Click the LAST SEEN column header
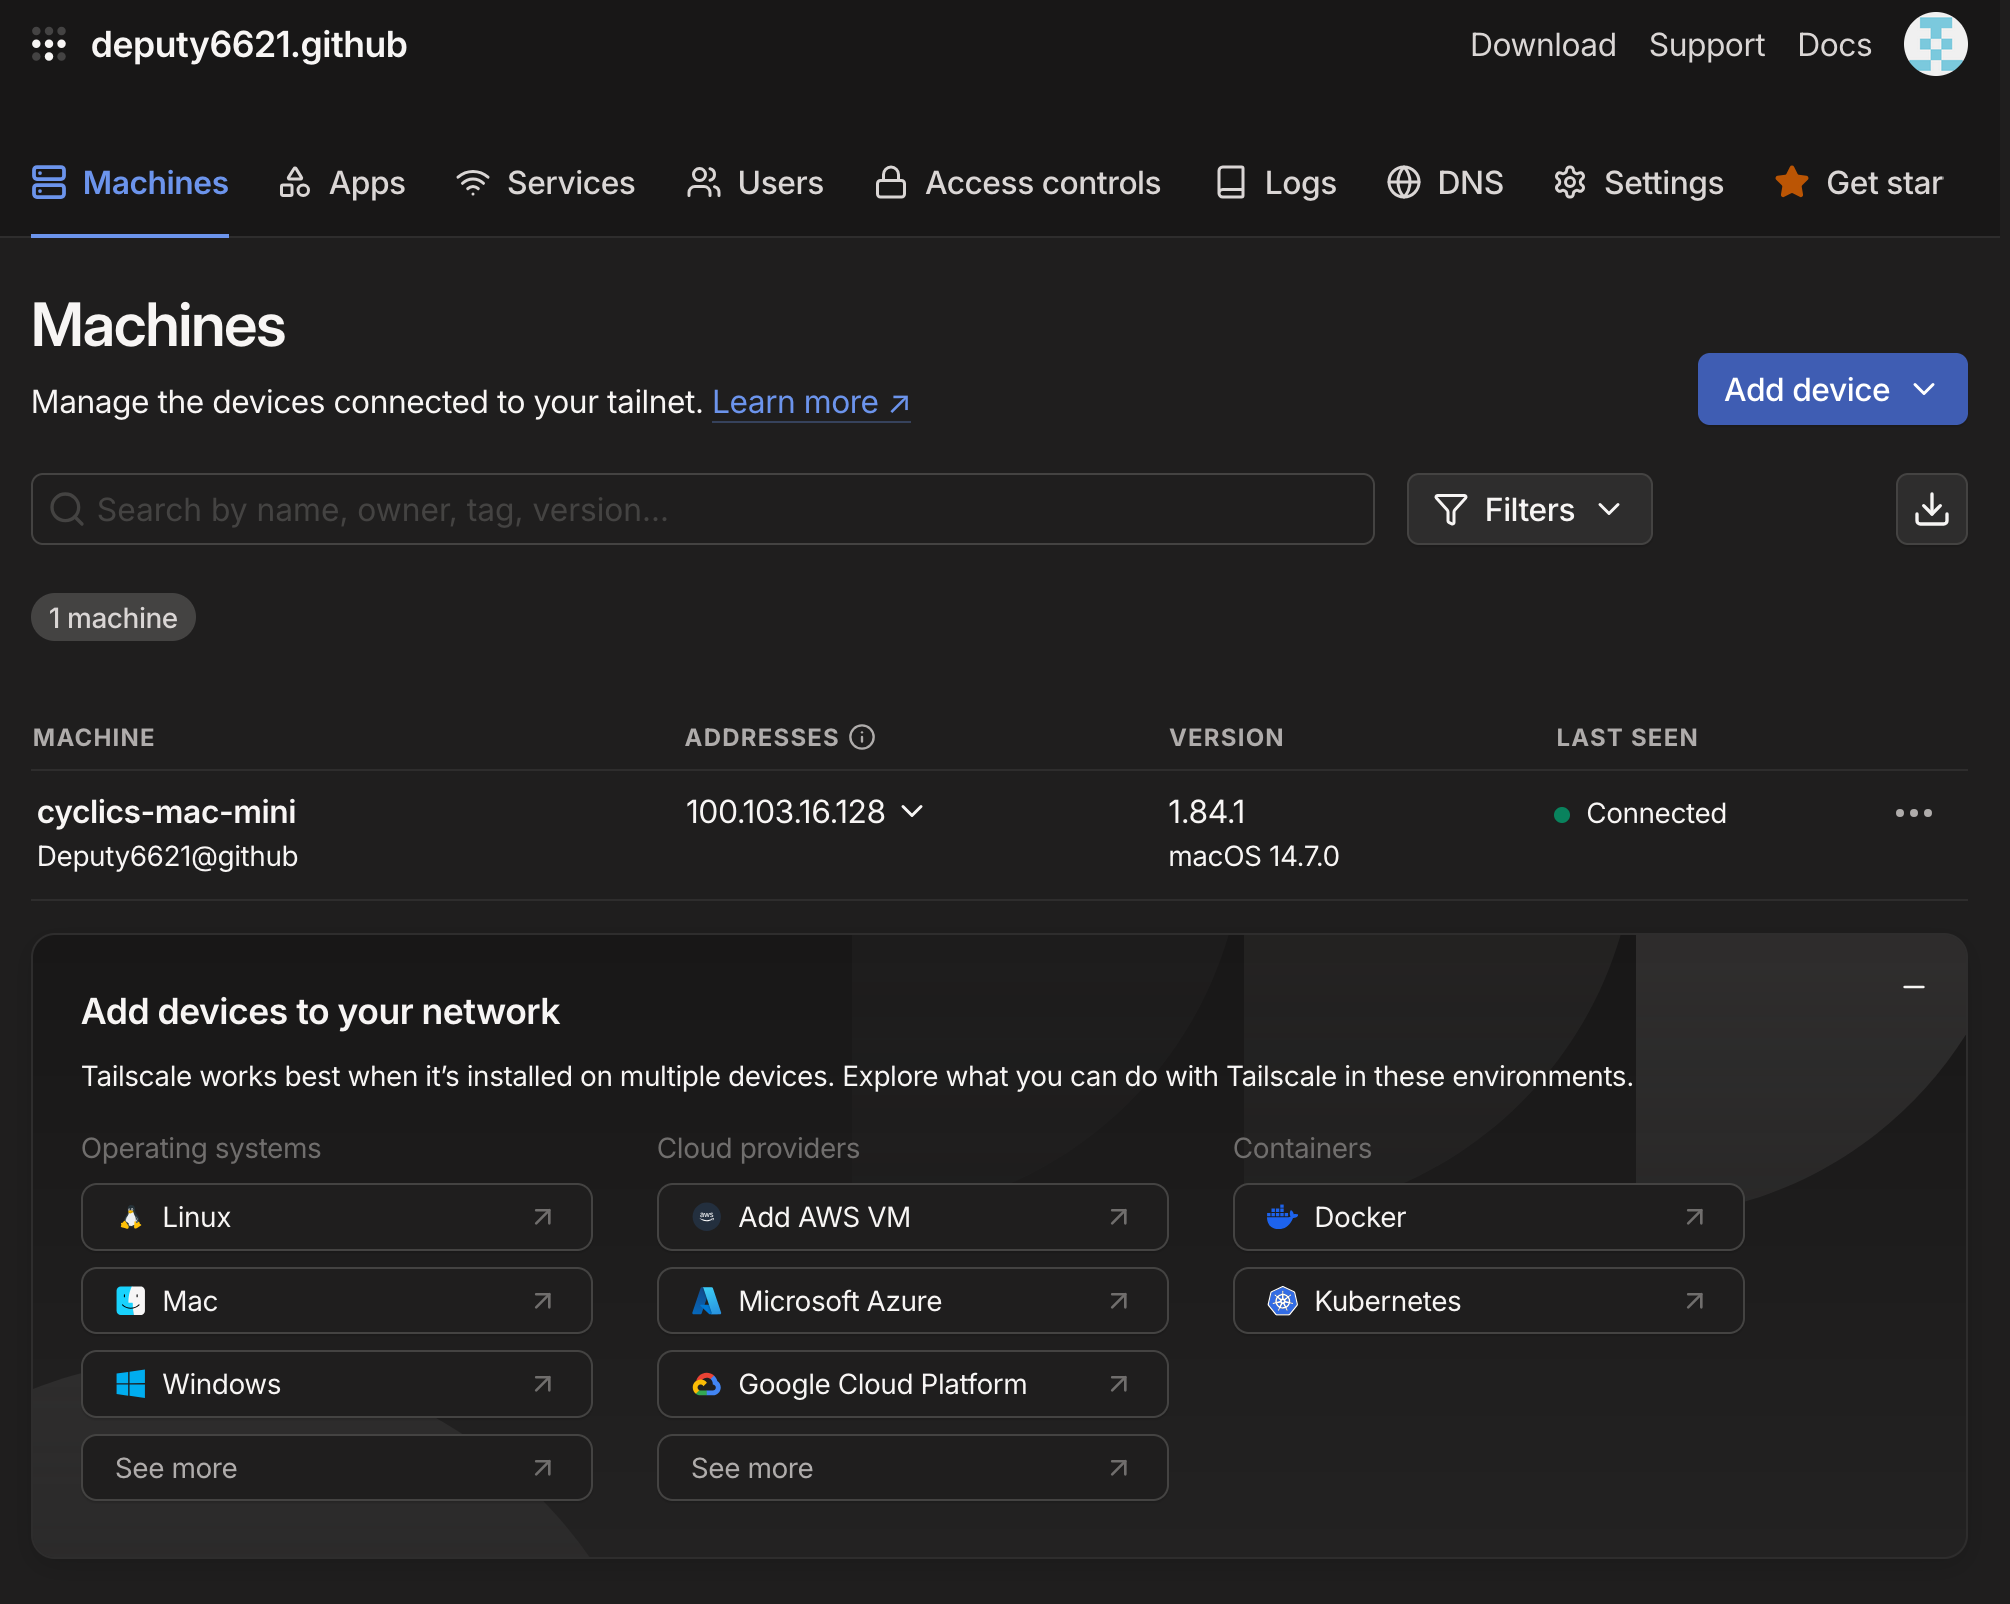Viewport: 2010px width, 1604px height. tap(1627, 737)
